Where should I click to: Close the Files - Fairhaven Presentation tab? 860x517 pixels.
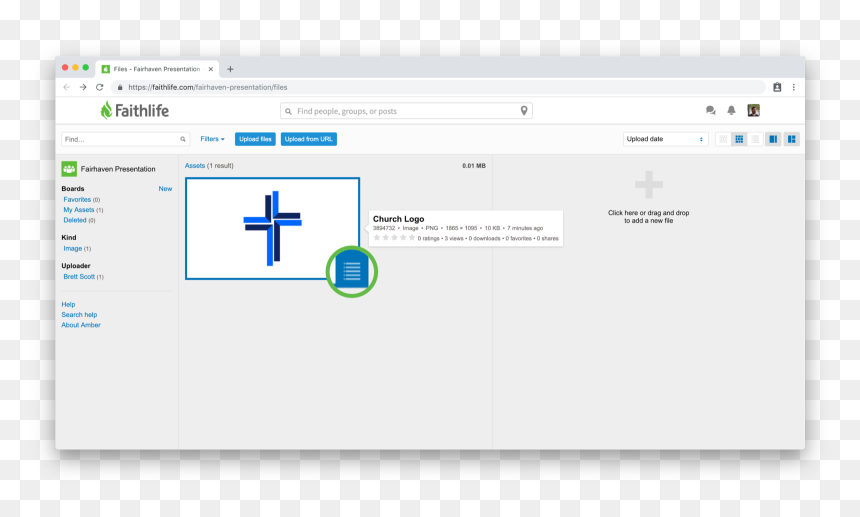211,69
